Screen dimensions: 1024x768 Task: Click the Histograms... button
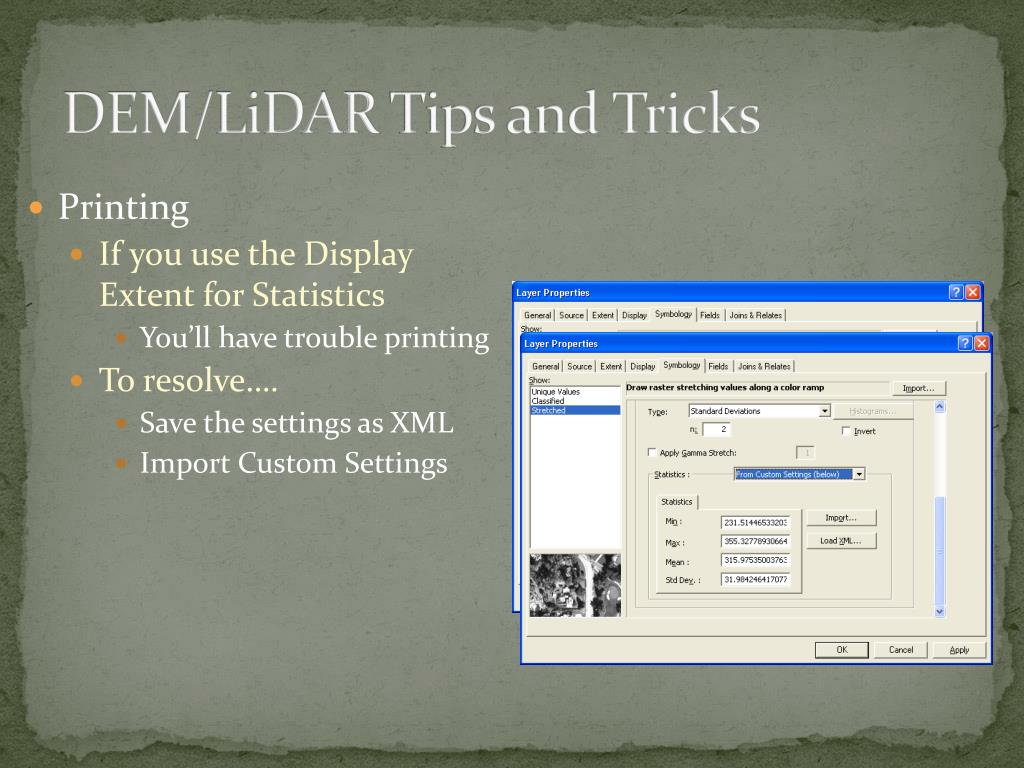tap(872, 411)
